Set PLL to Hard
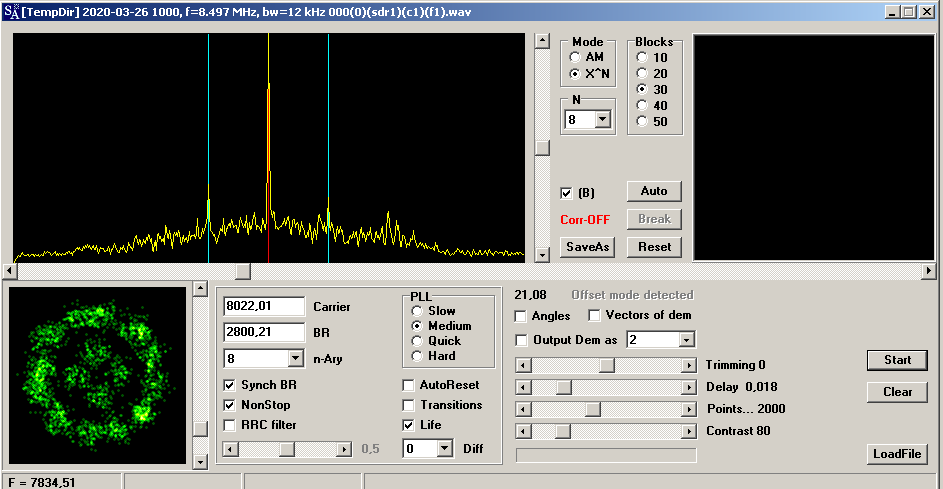This screenshot has height=489, width=943. 417,356
